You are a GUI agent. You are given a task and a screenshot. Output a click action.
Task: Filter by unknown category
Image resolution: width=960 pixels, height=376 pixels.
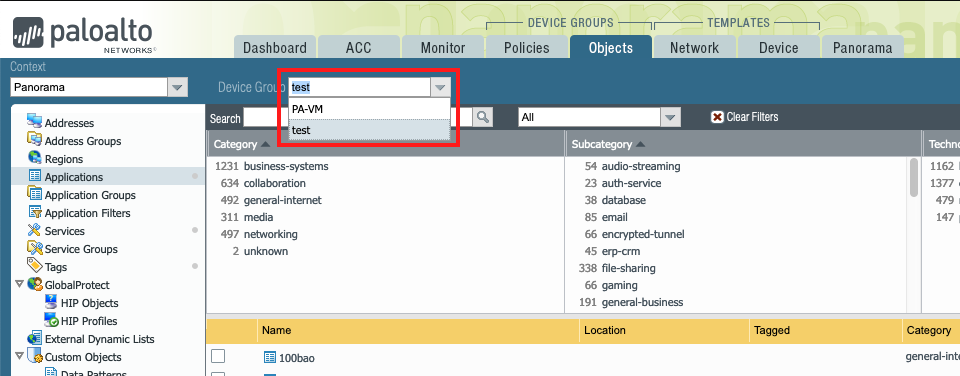click(x=266, y=251)
